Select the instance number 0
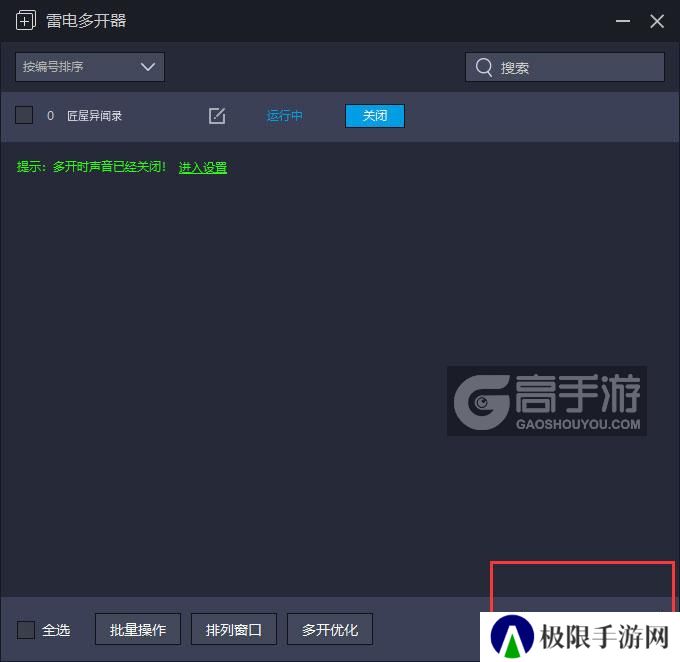Viewport: 680px width, 662px height. (x=51, y=116)
